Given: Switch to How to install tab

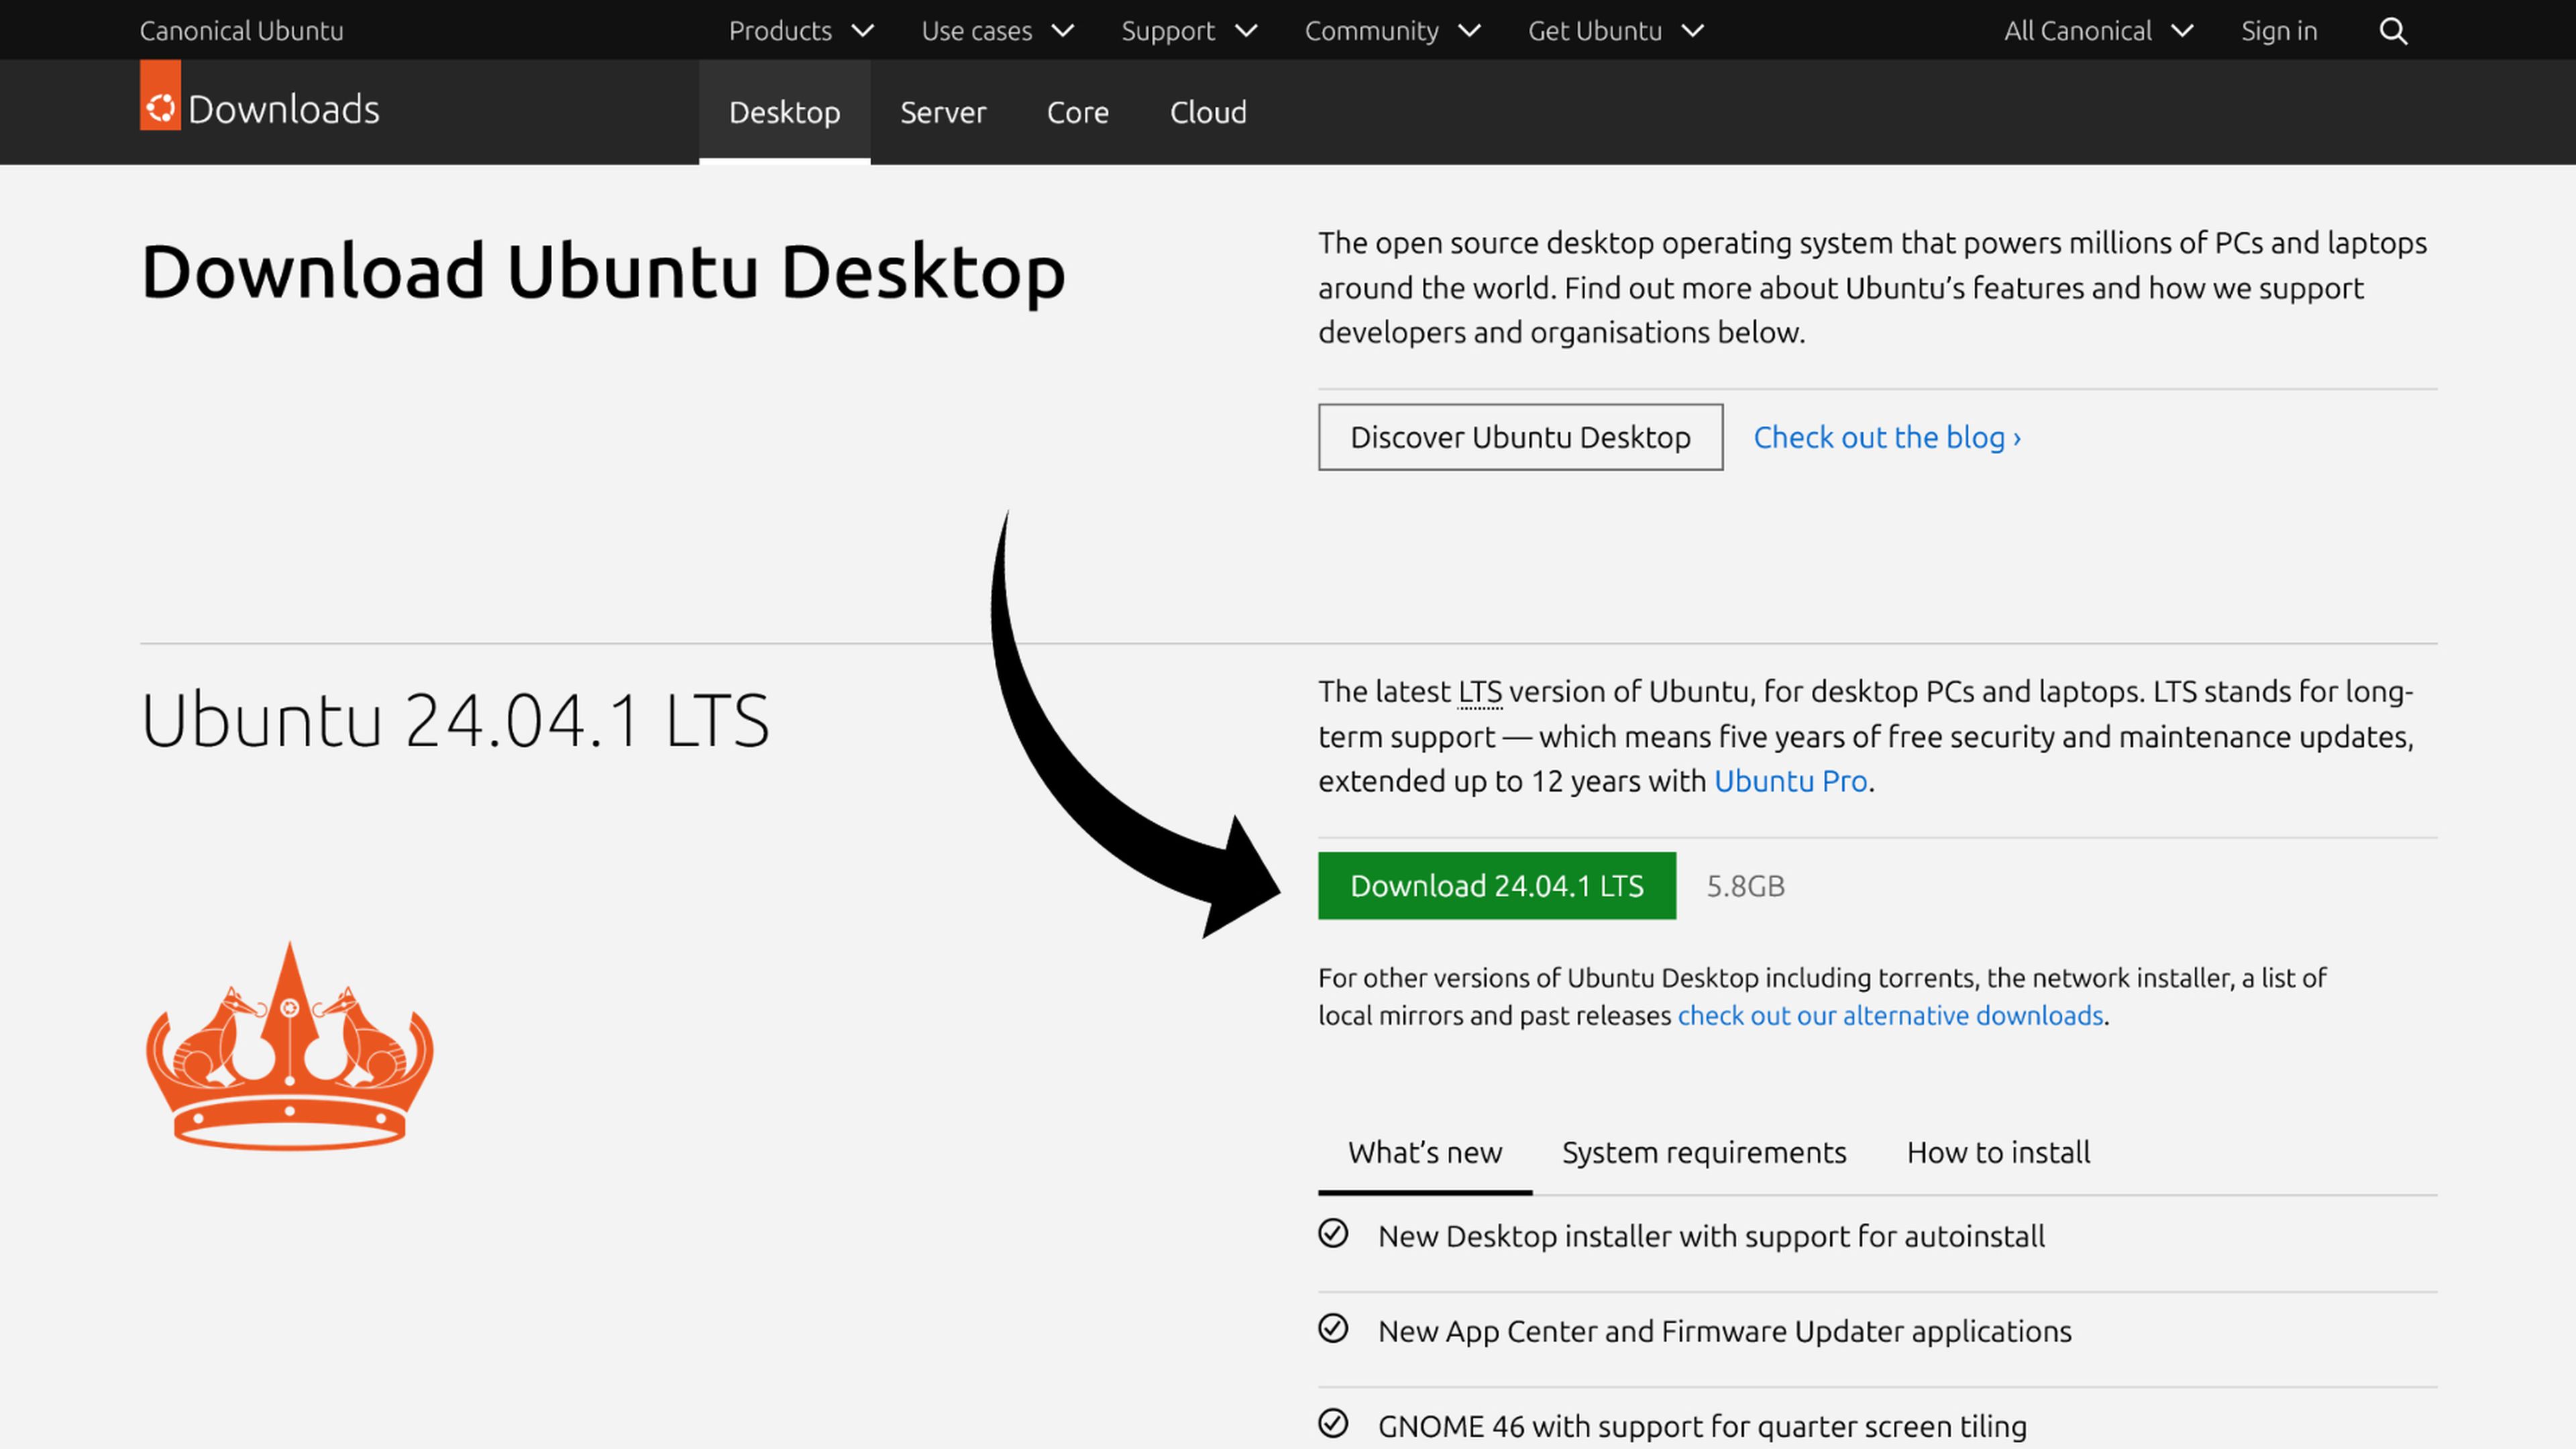Looking at the screenshot, I should coord(1998,1153).
